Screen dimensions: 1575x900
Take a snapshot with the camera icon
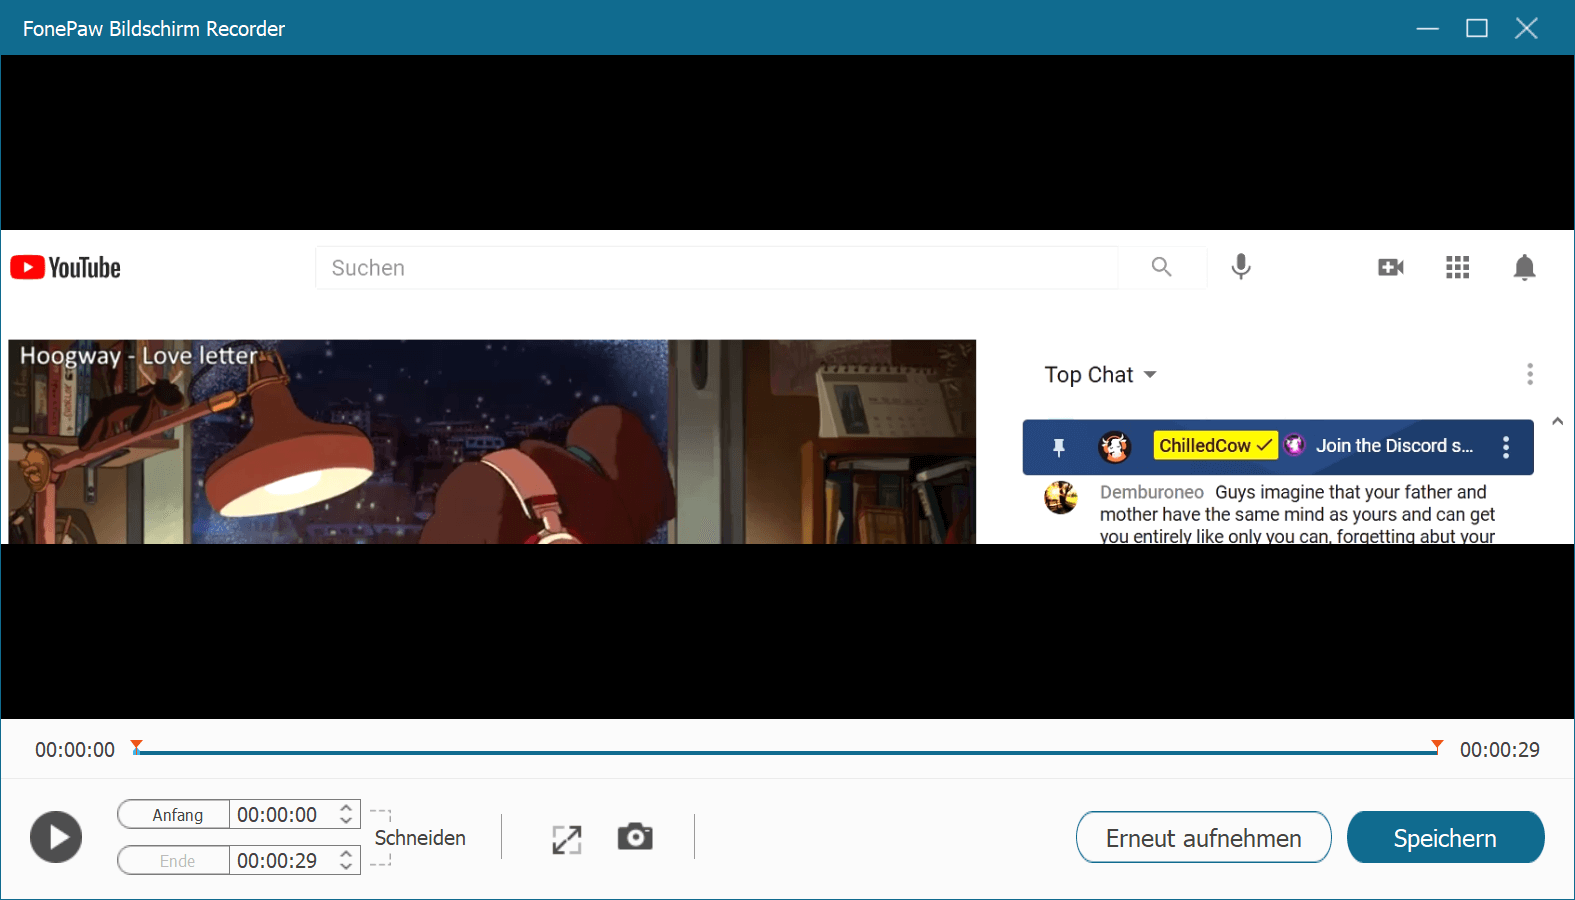point(635,837)
